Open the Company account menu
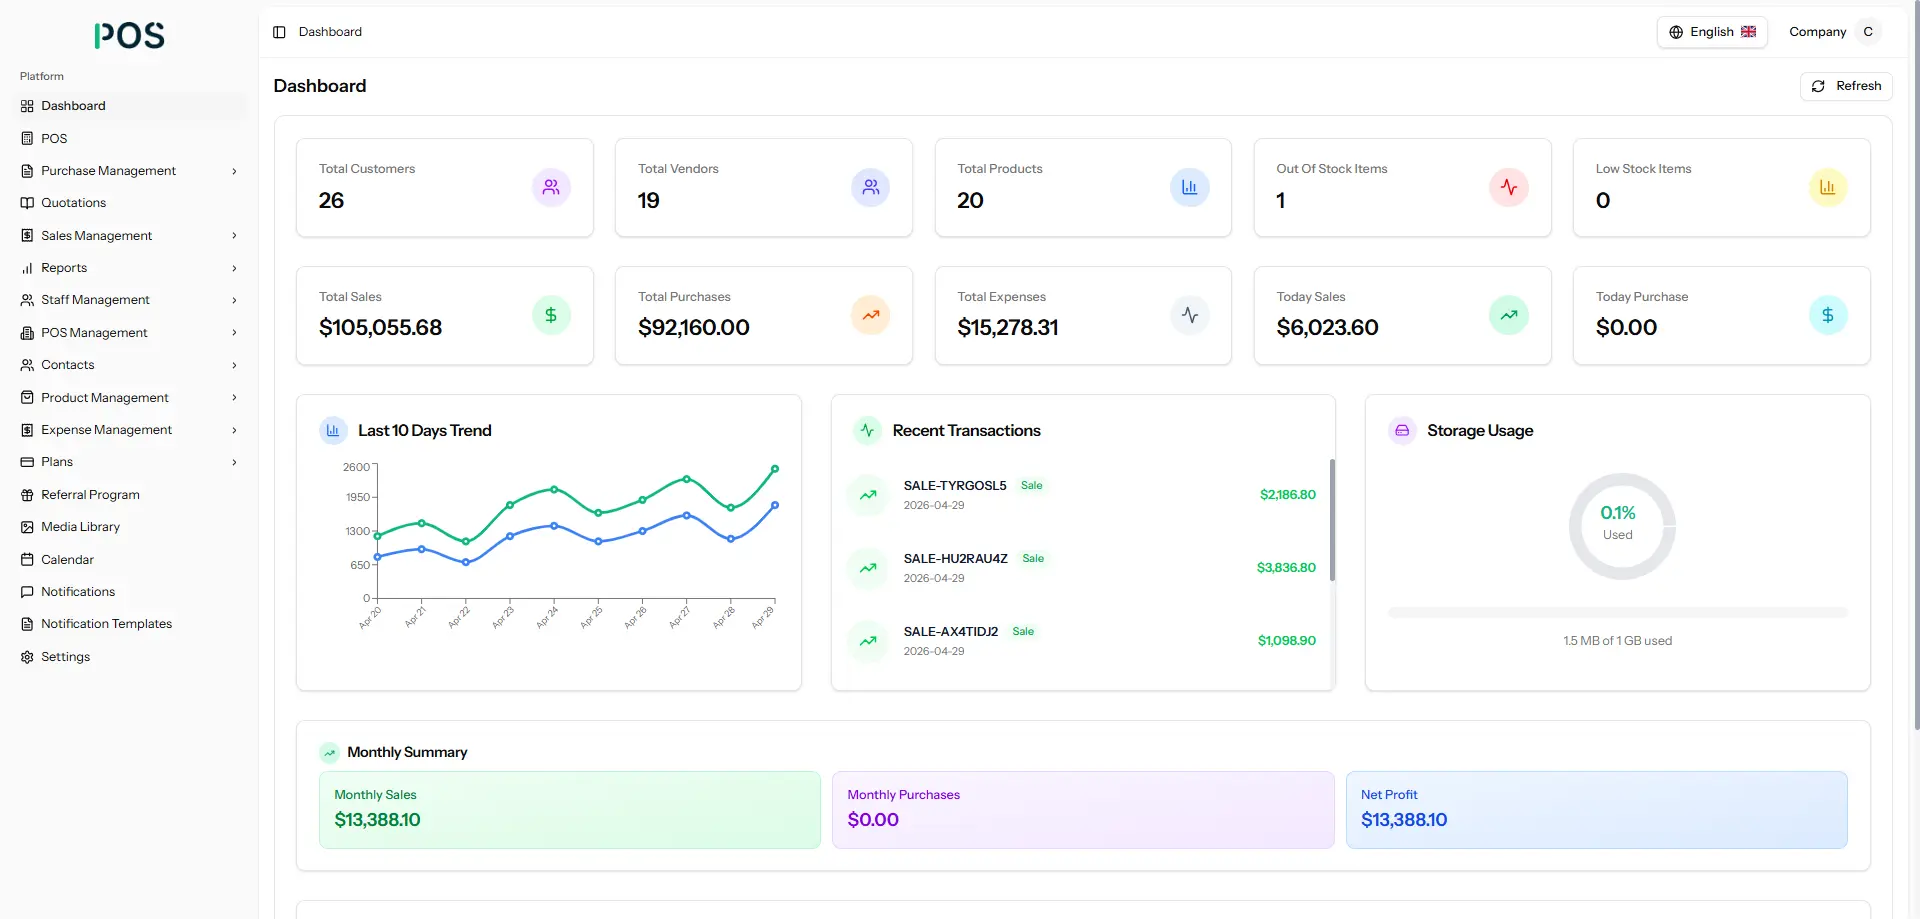This screenshot has width=1920, height=919. [1834, 32]
